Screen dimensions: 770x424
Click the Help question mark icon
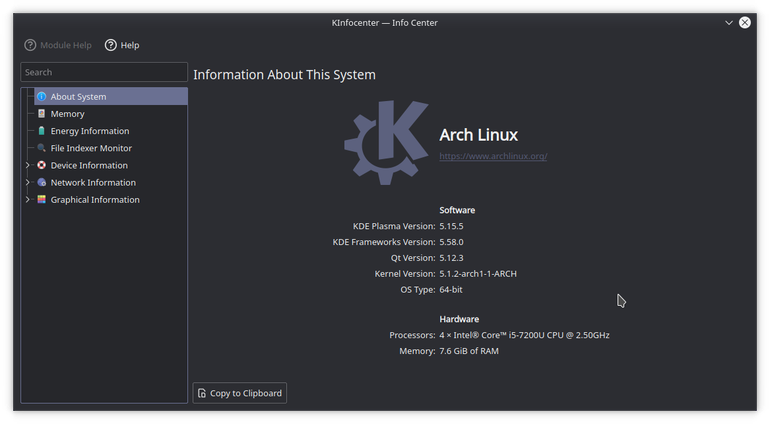click(111, 45)
